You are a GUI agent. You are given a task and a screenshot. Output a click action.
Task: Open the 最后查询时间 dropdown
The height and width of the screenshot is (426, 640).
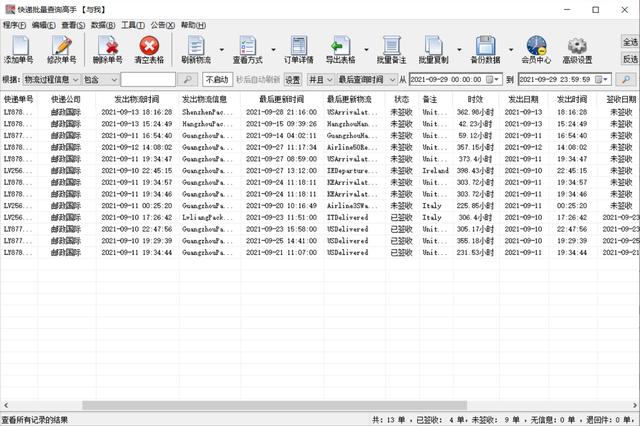(367, 80)
